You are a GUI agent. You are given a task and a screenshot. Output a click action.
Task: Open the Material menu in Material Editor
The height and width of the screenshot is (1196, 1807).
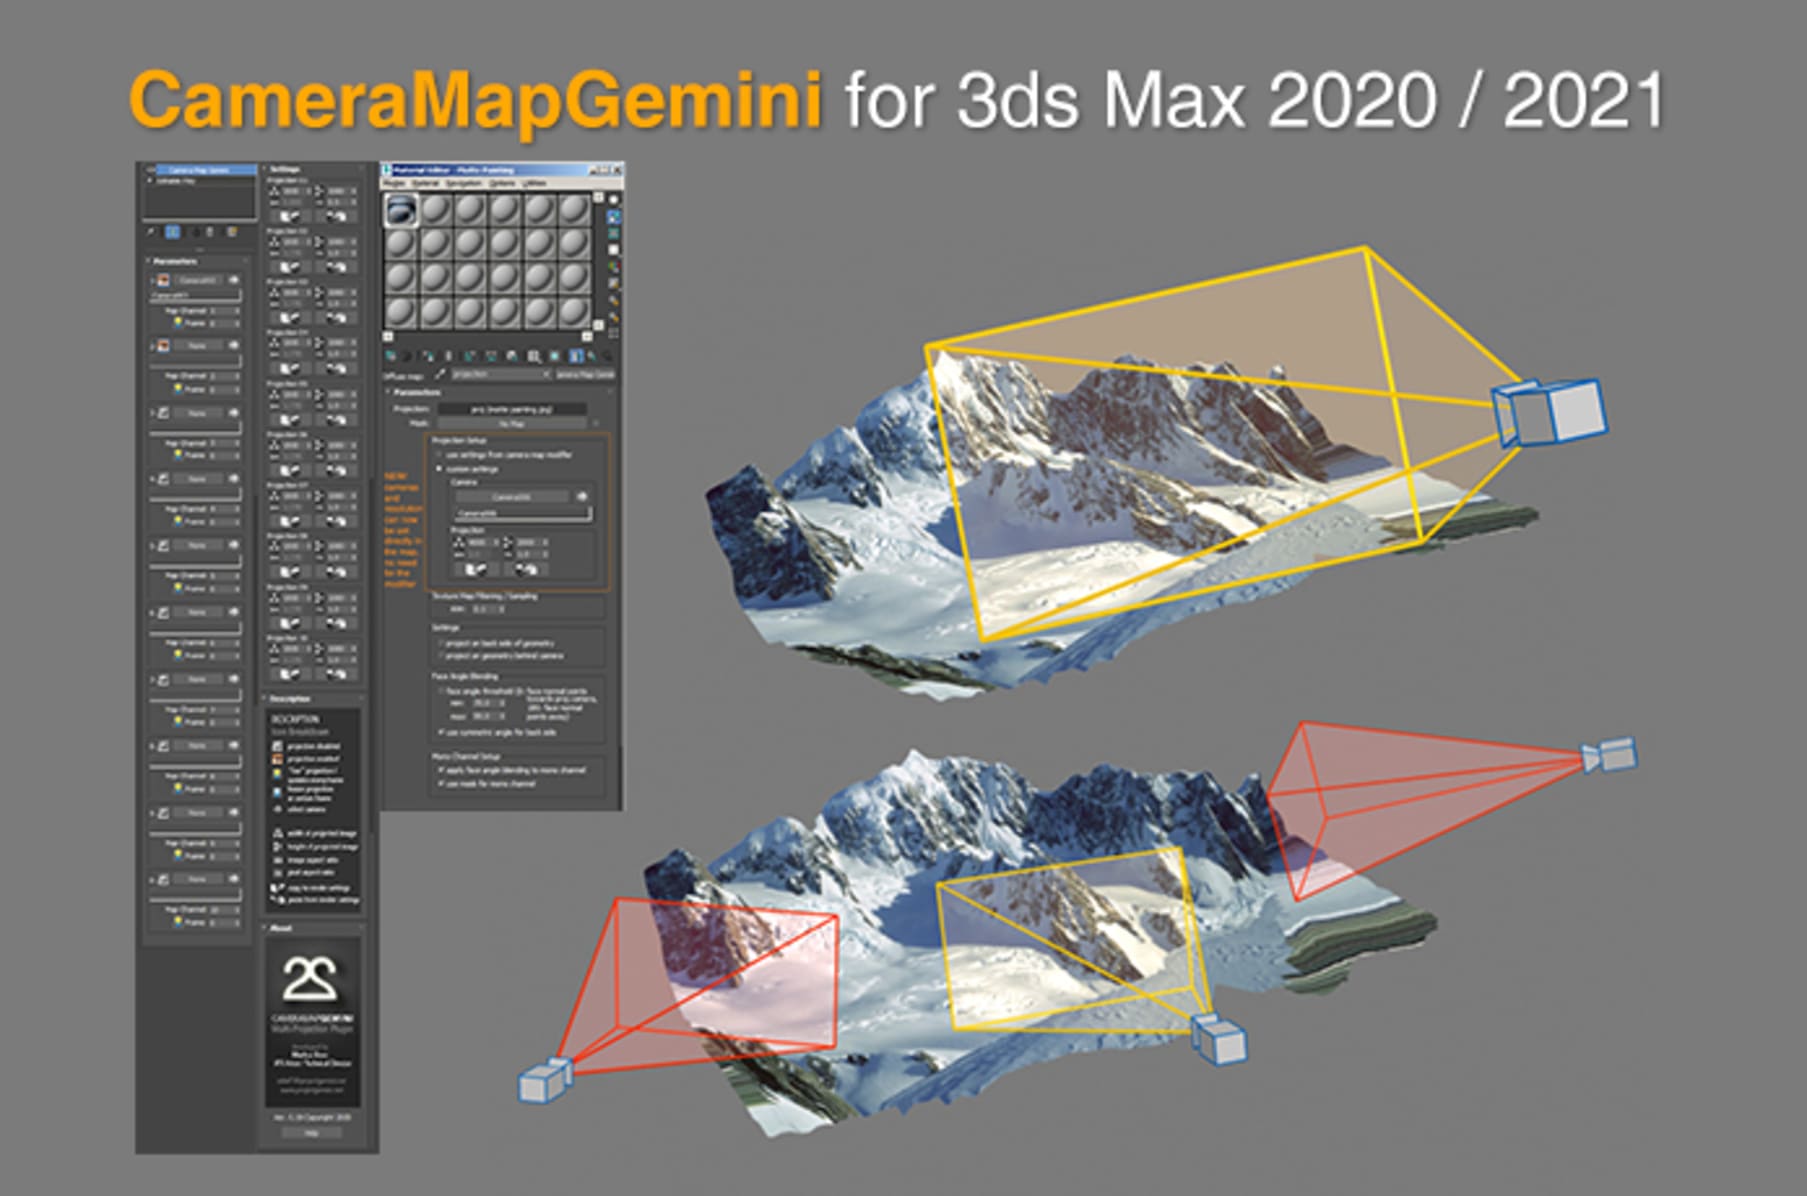[425, 183]
